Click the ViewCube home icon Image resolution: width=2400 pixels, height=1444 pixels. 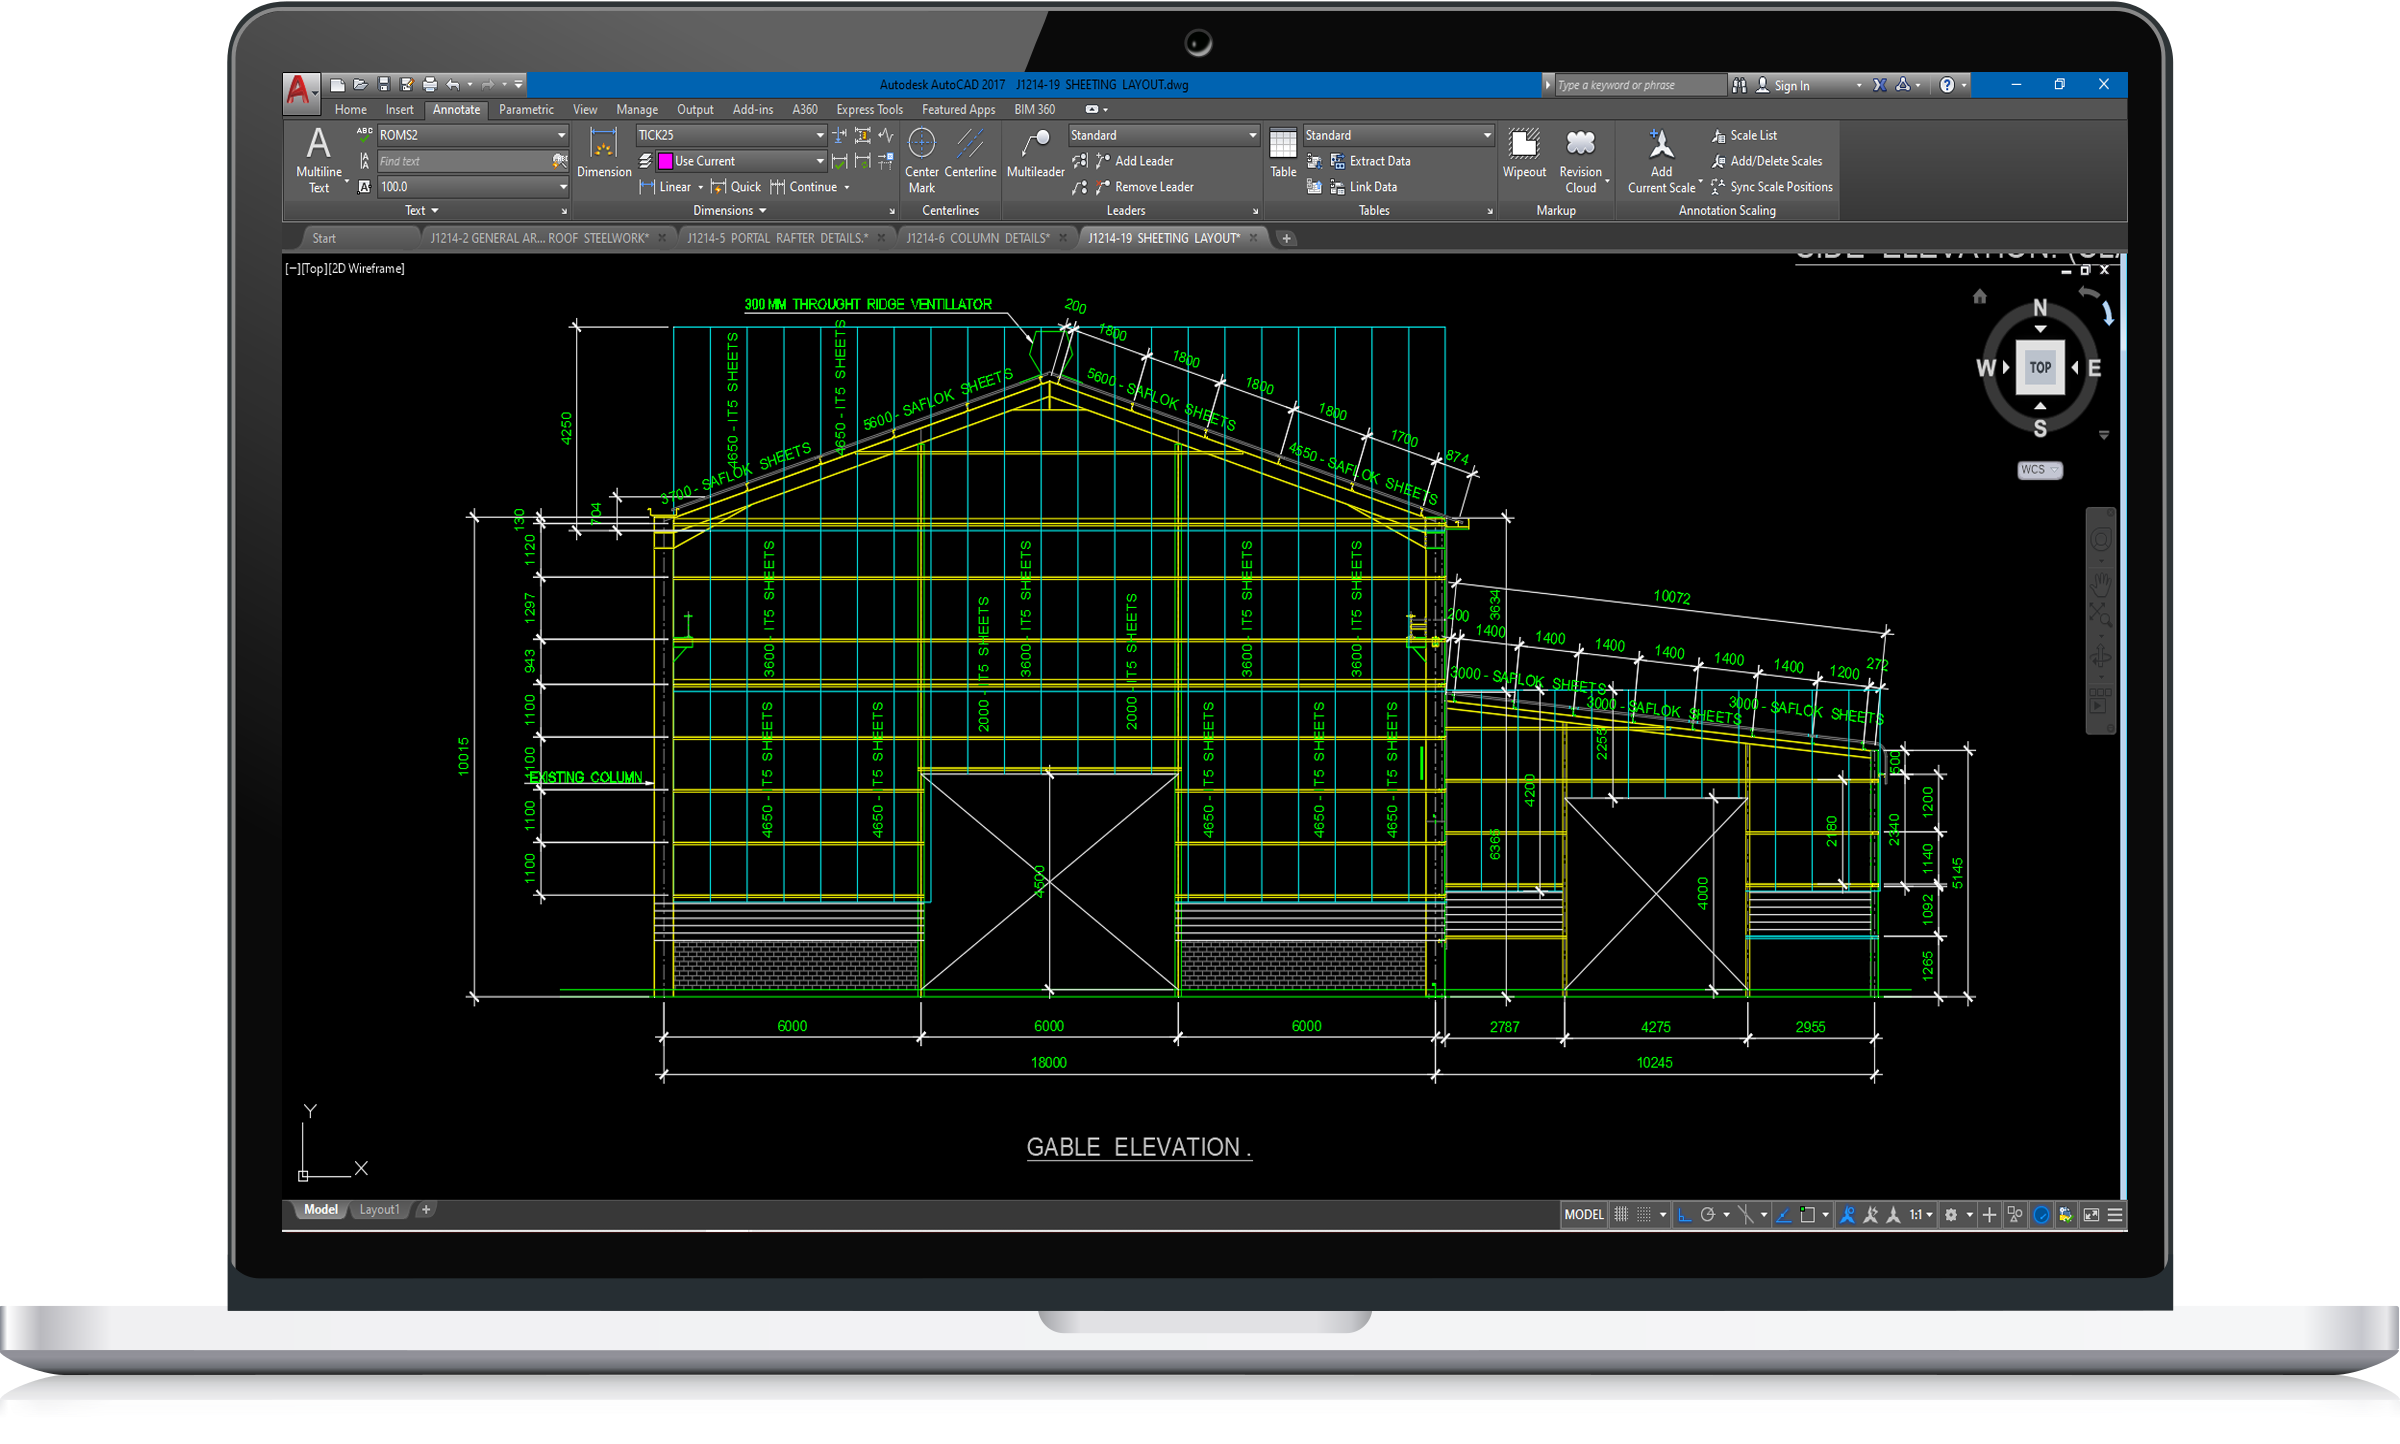tap(1979, 296)
